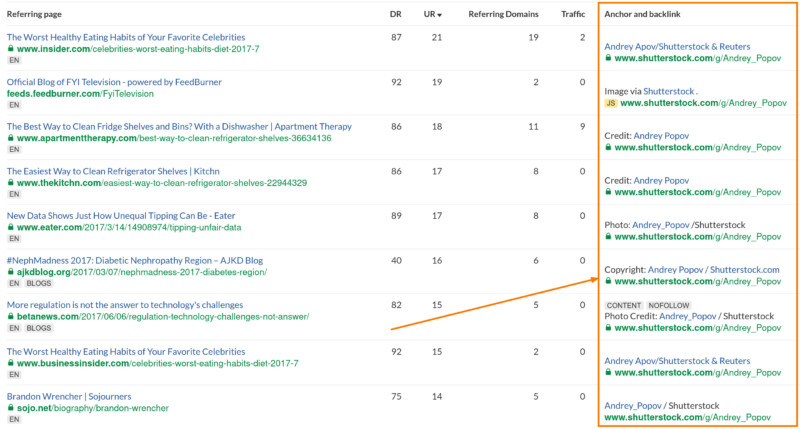Open the sojo.net biography URL
This screenshot has width=800, height=429.
[93, 408]
